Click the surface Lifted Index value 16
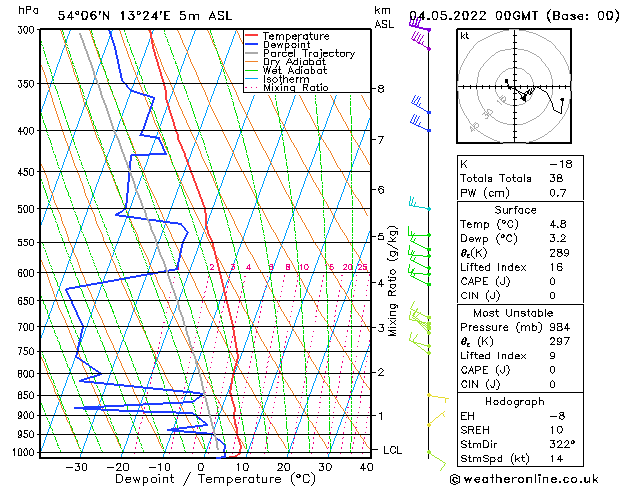Viewport: 629px width, 486px height. (556, 267)
